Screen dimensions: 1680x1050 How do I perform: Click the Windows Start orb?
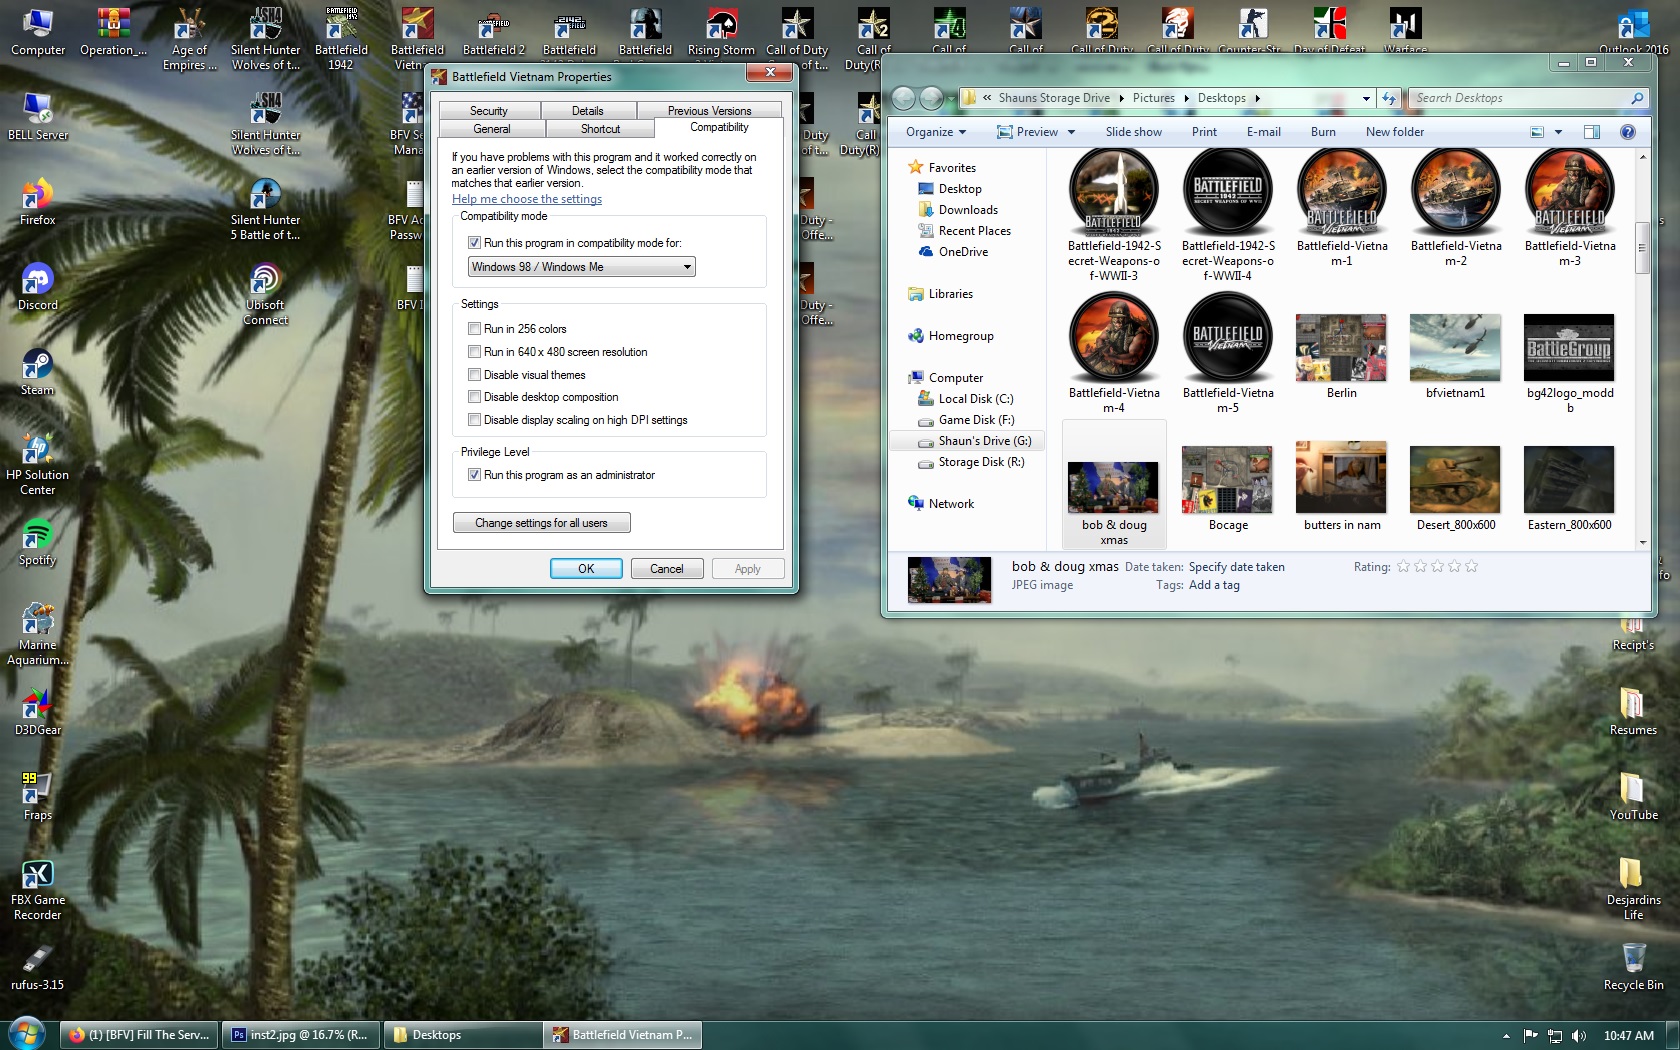[27, 1034]
